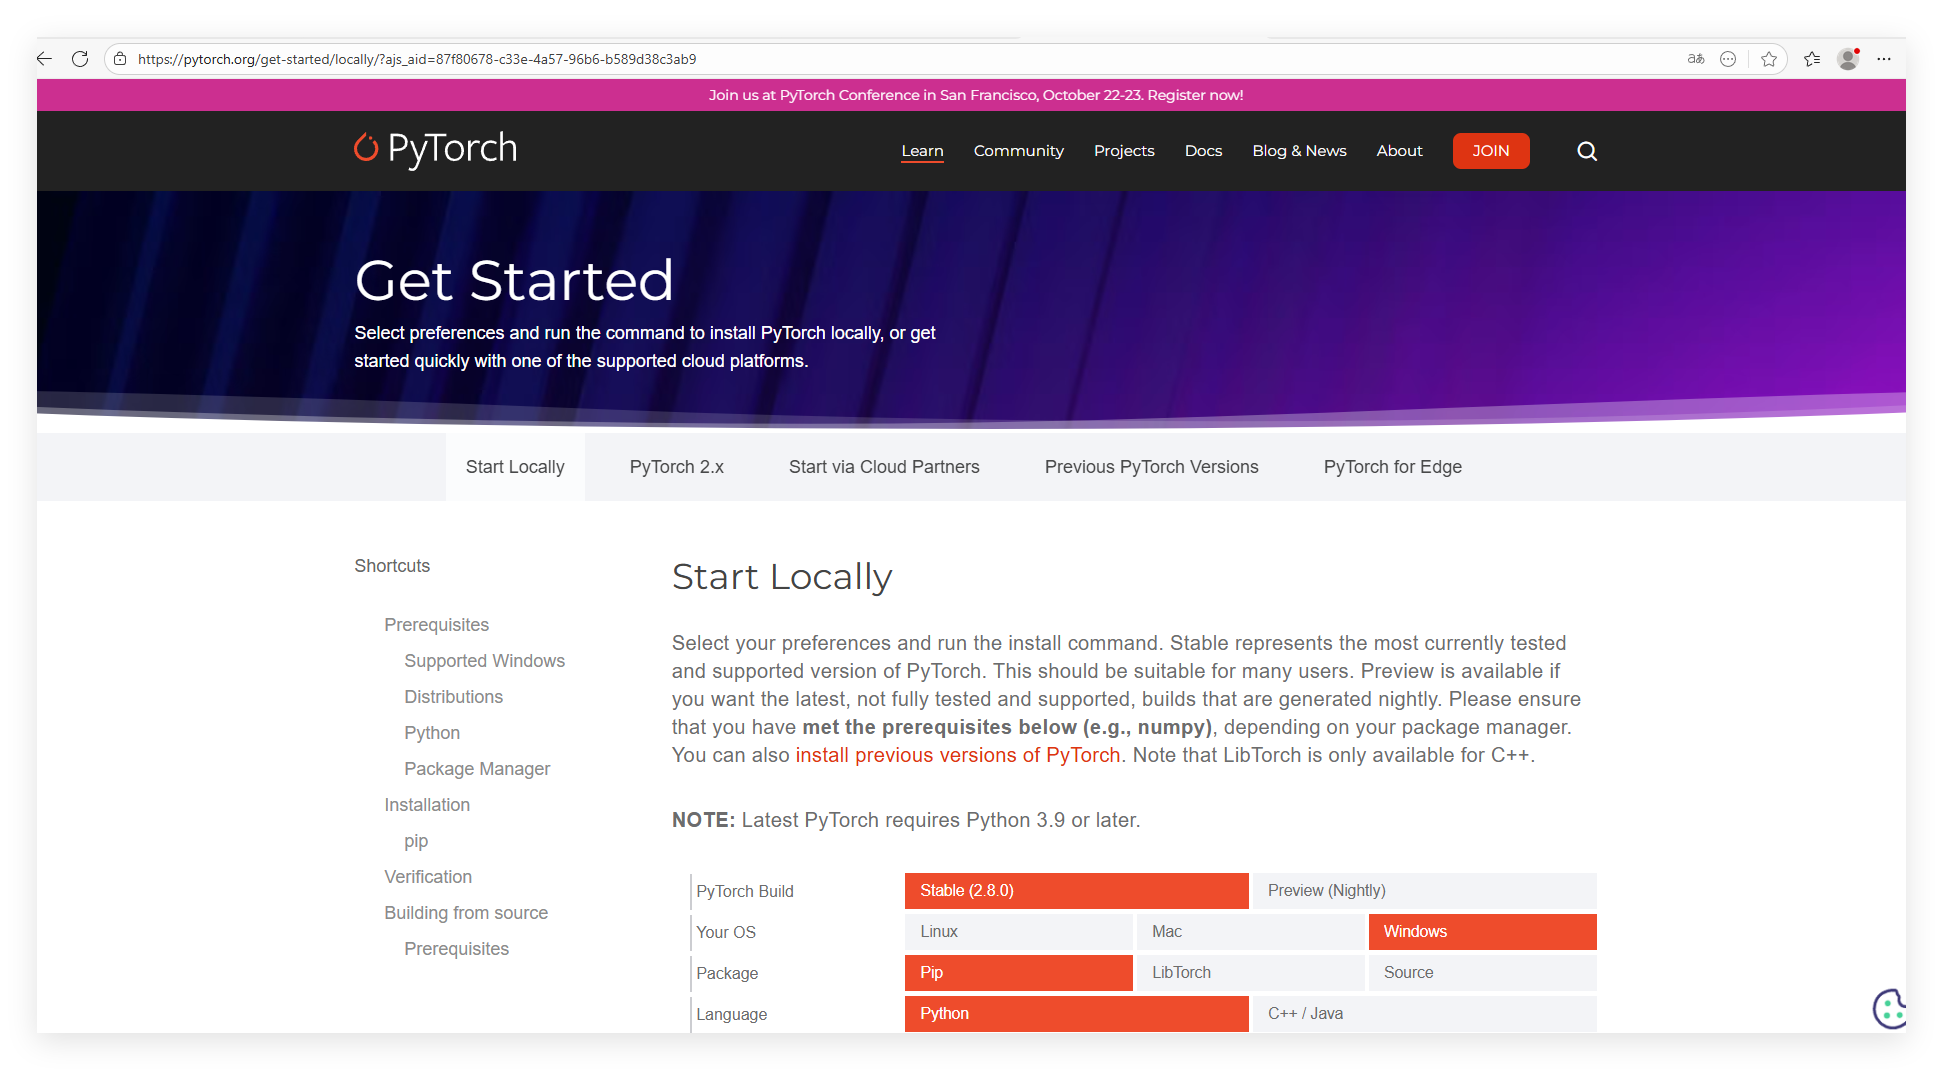This screenshot has width=1943, height=1070.
Task: Select the Source package option
Action: click(1482, 973)
